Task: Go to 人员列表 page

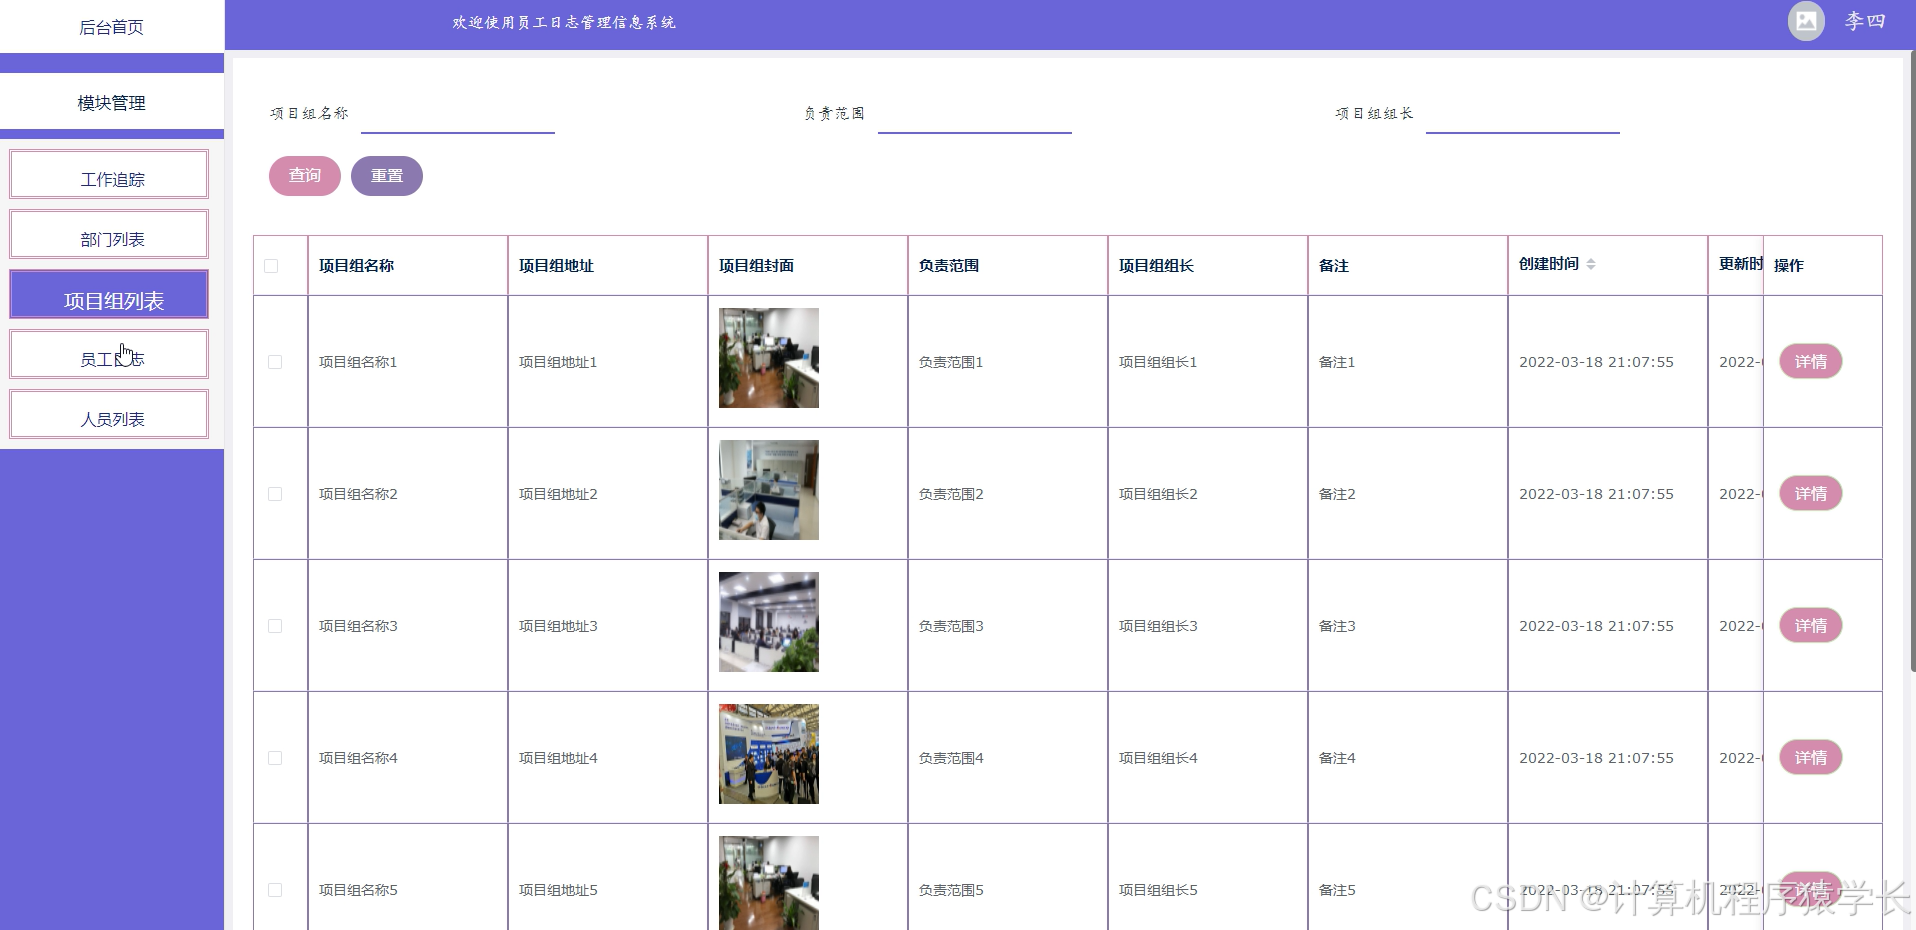Action: point(109,415)
